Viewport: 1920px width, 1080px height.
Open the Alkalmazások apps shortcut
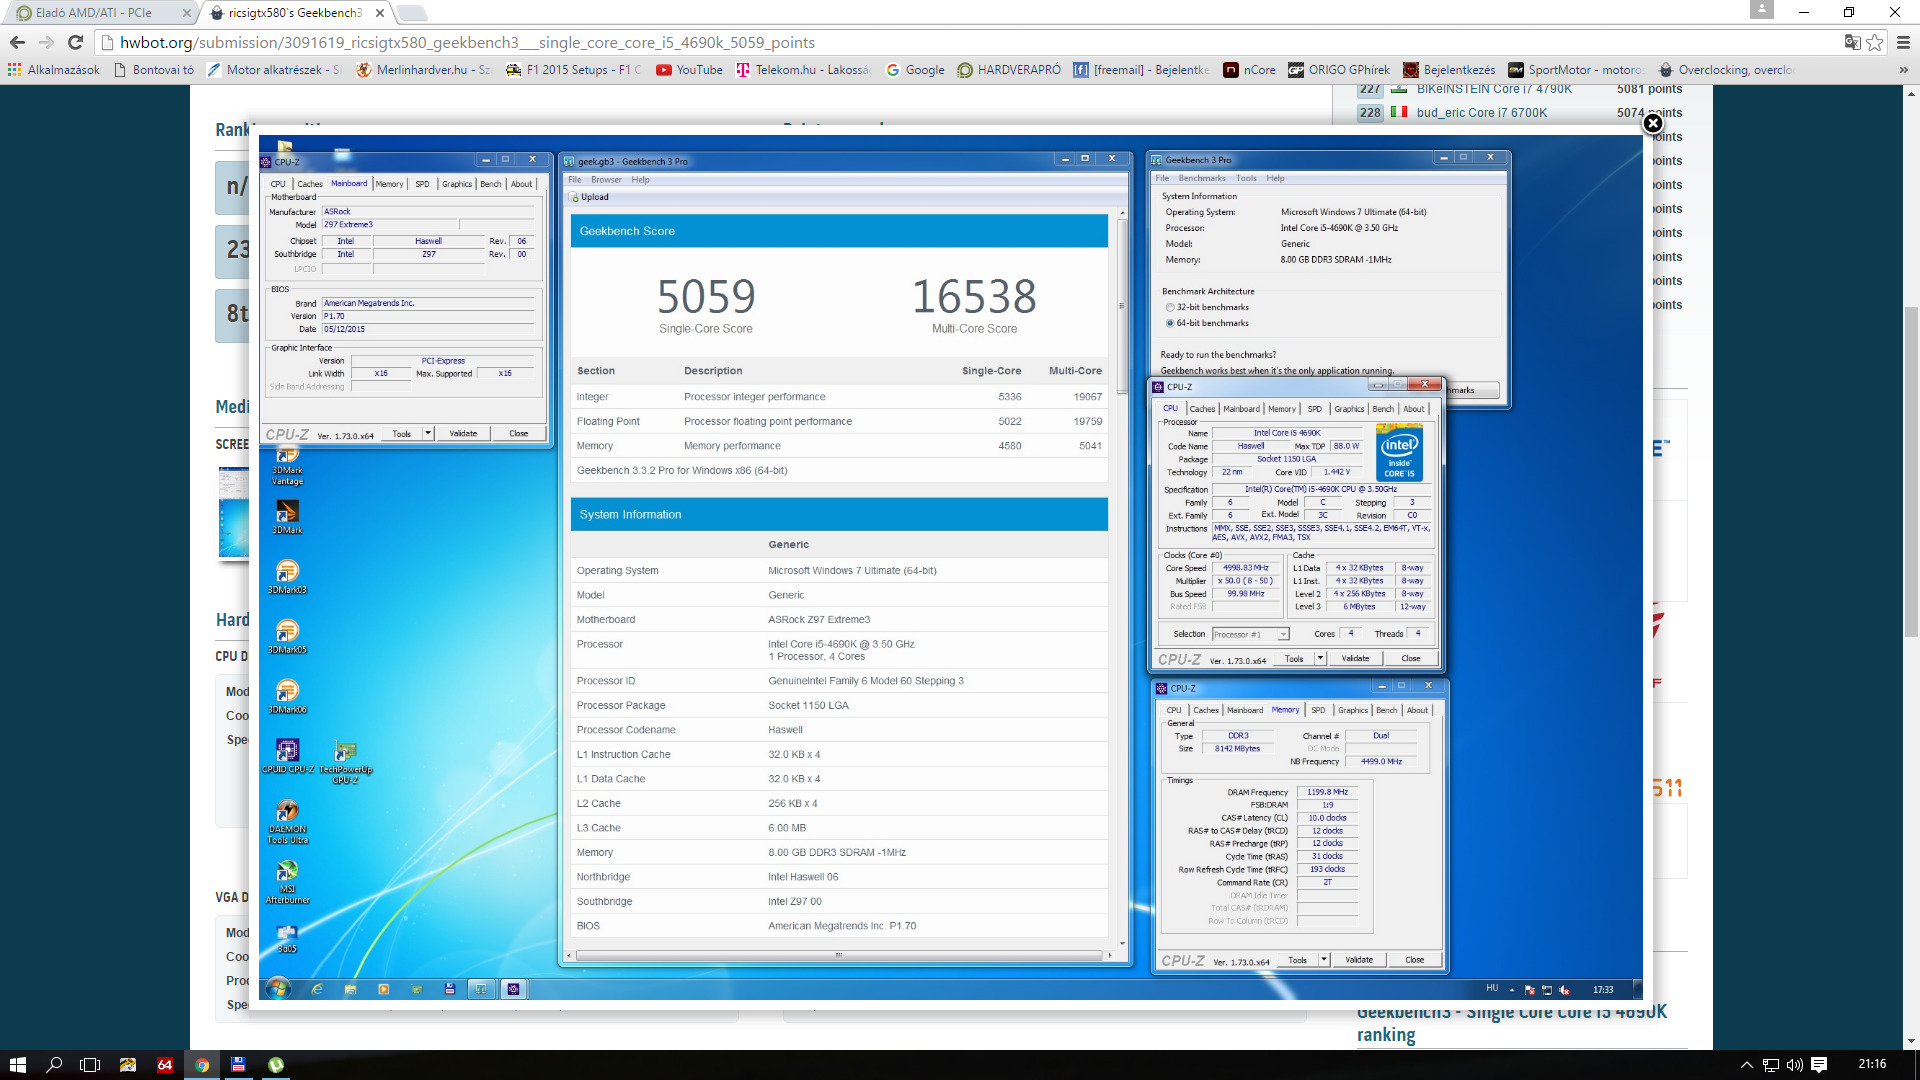point(54,70)
